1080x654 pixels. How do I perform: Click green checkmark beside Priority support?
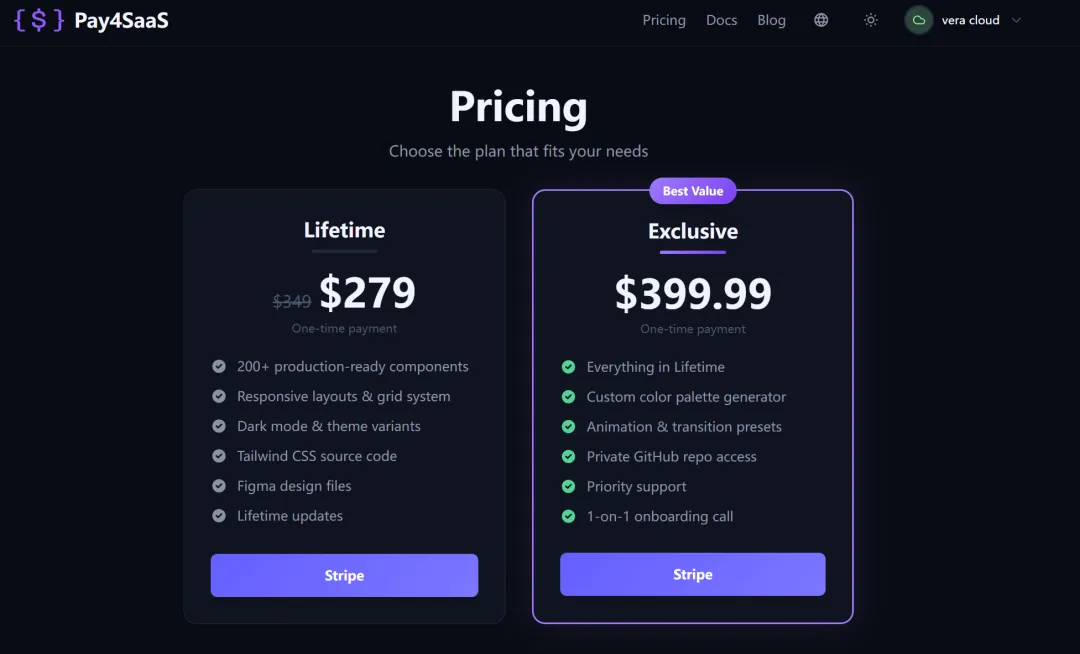click(x=568, y=487)
